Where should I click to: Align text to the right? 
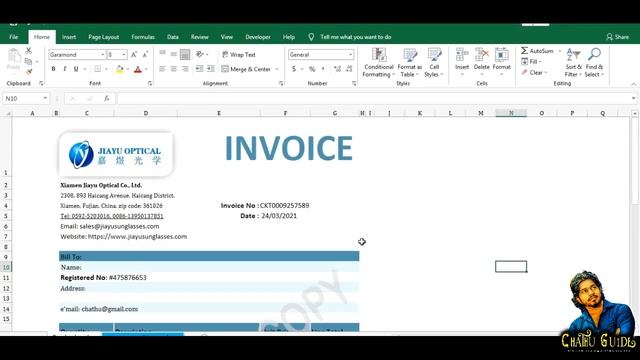[x=185, y=69]
